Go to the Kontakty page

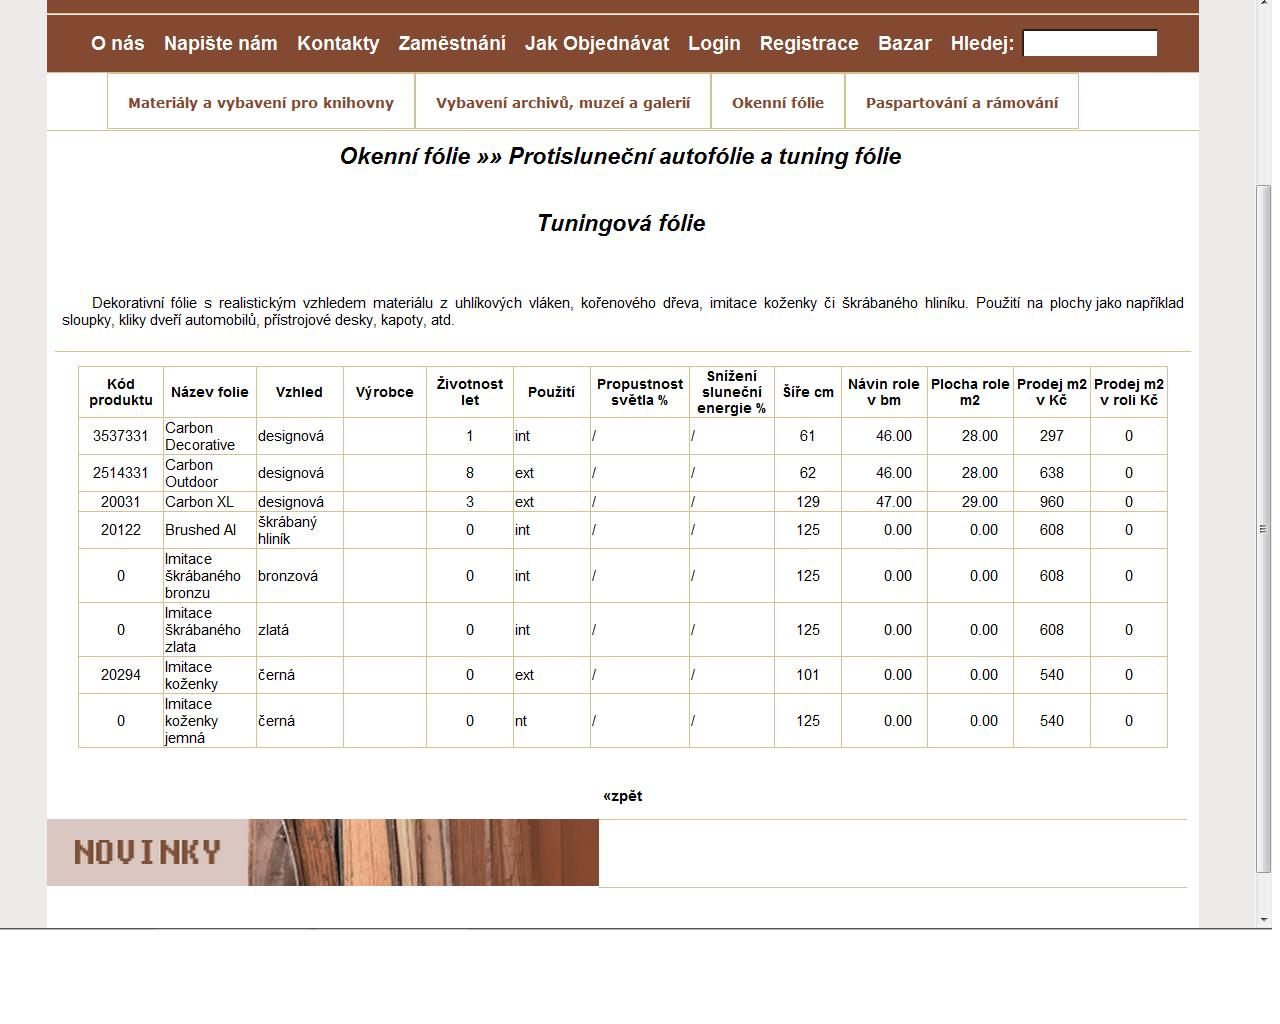(338, 43)
